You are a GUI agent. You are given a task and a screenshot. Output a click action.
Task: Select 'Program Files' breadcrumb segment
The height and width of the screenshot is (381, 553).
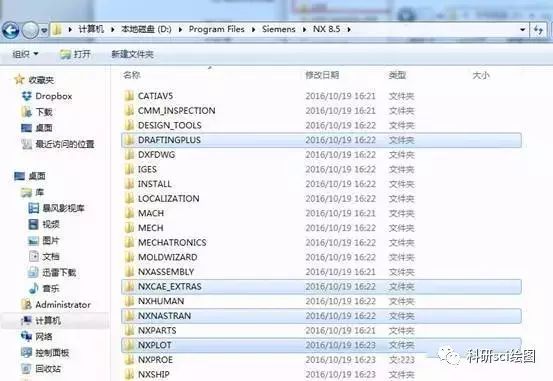(217, 29)
